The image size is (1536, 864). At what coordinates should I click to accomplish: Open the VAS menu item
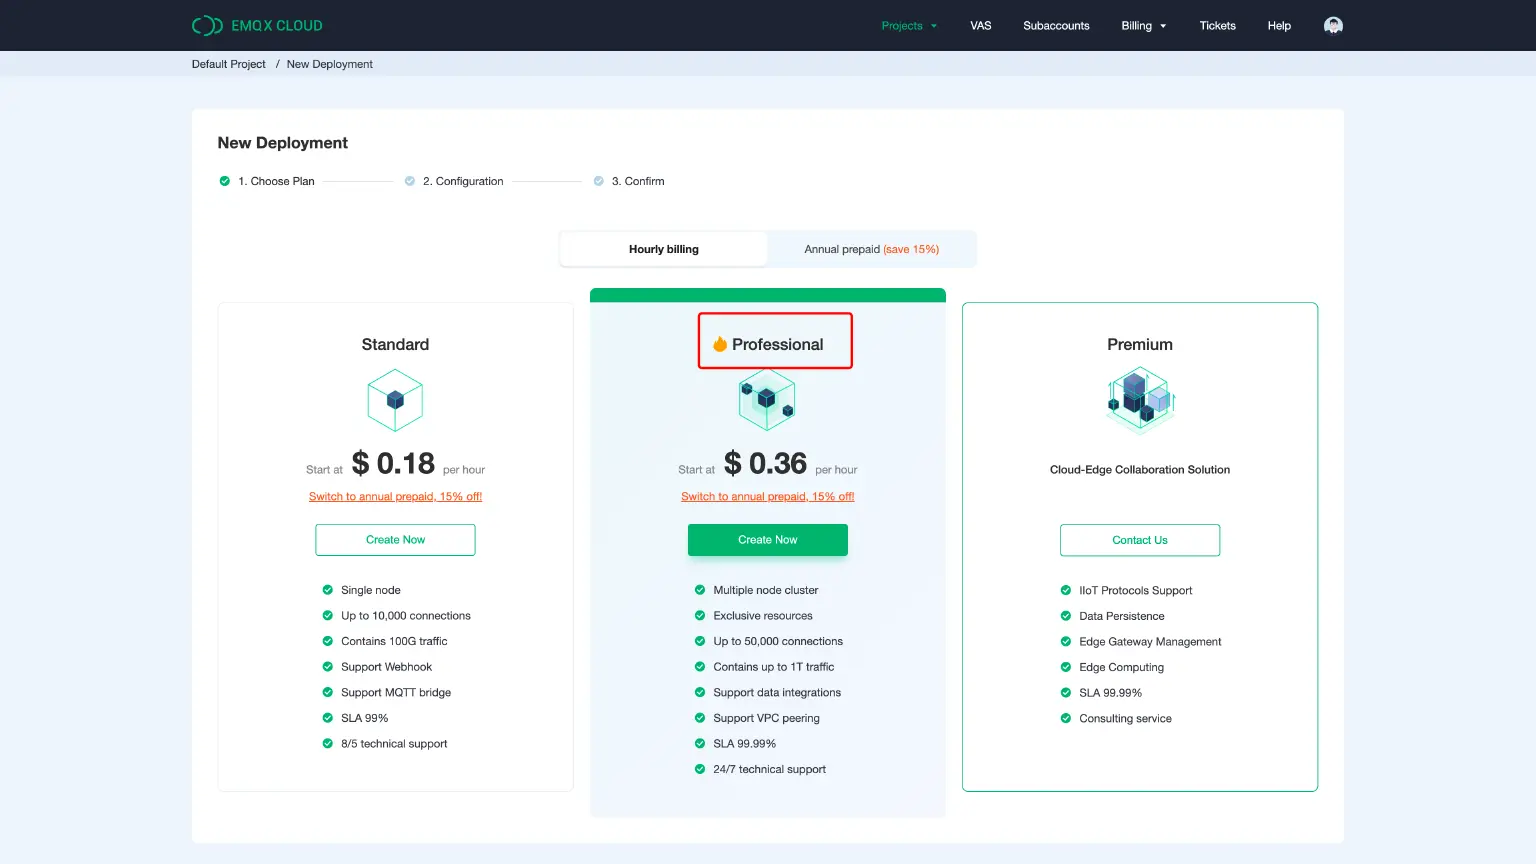[980, 26]
